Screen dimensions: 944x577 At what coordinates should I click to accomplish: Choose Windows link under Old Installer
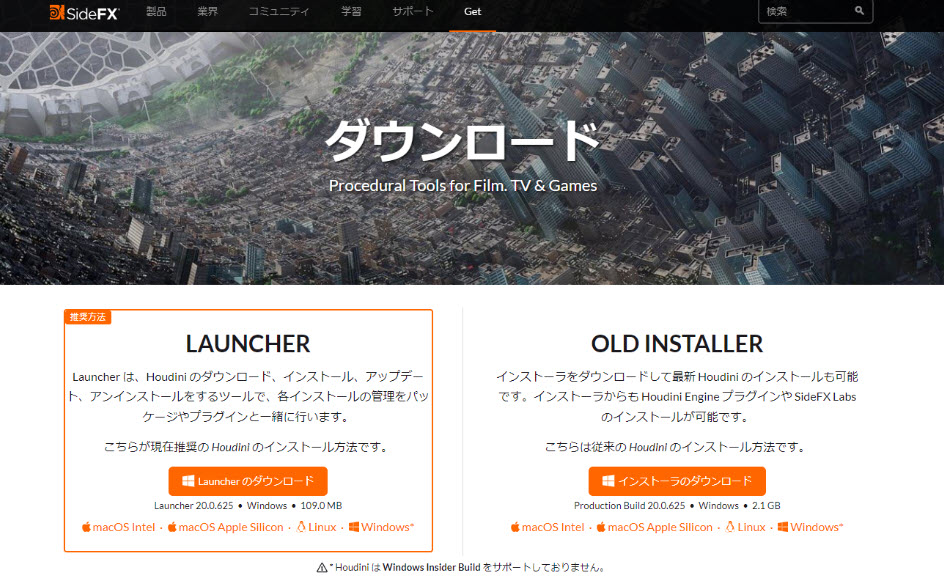810,527
